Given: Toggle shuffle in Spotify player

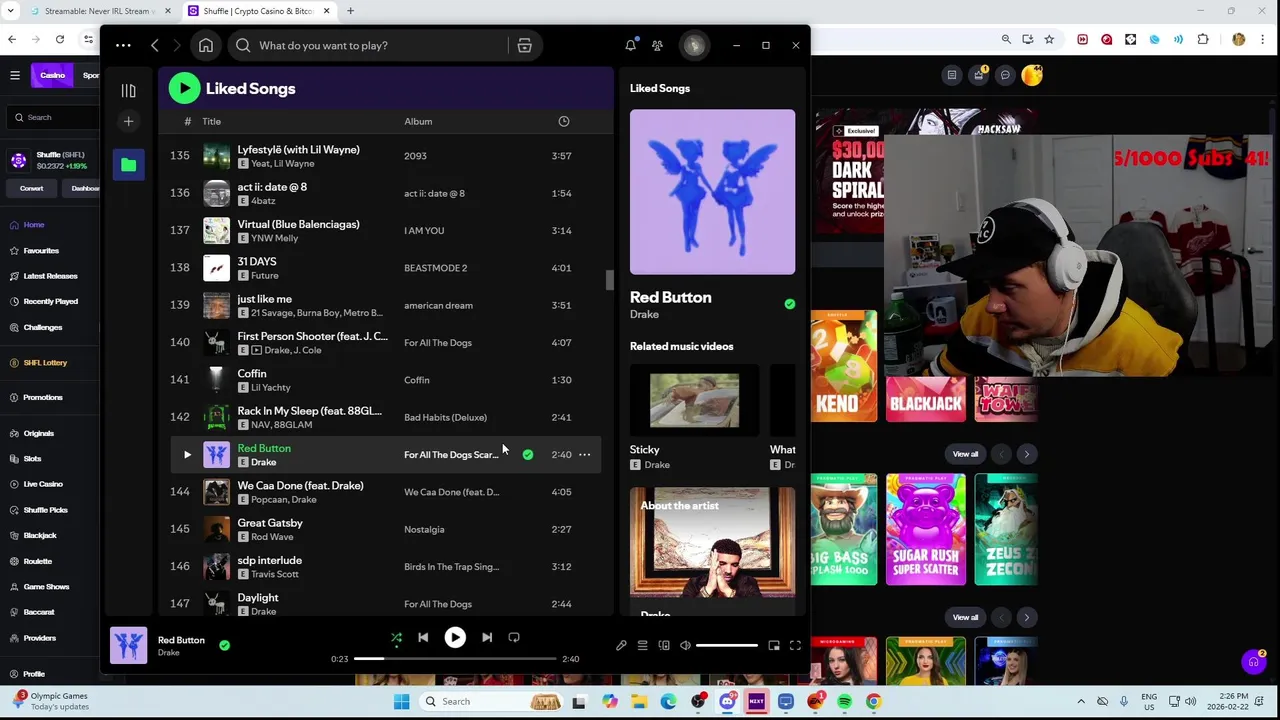Looking at the screenshot, I should pos(396,637).
